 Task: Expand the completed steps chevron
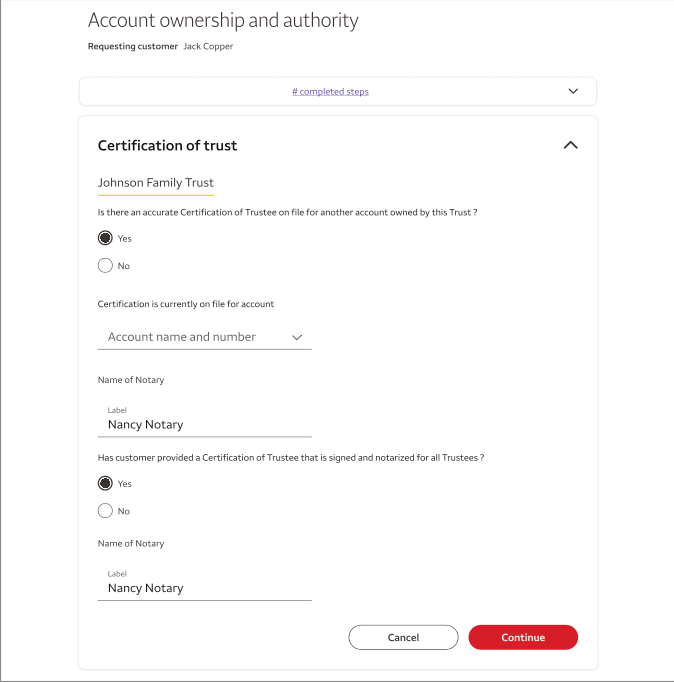[573, 91]
